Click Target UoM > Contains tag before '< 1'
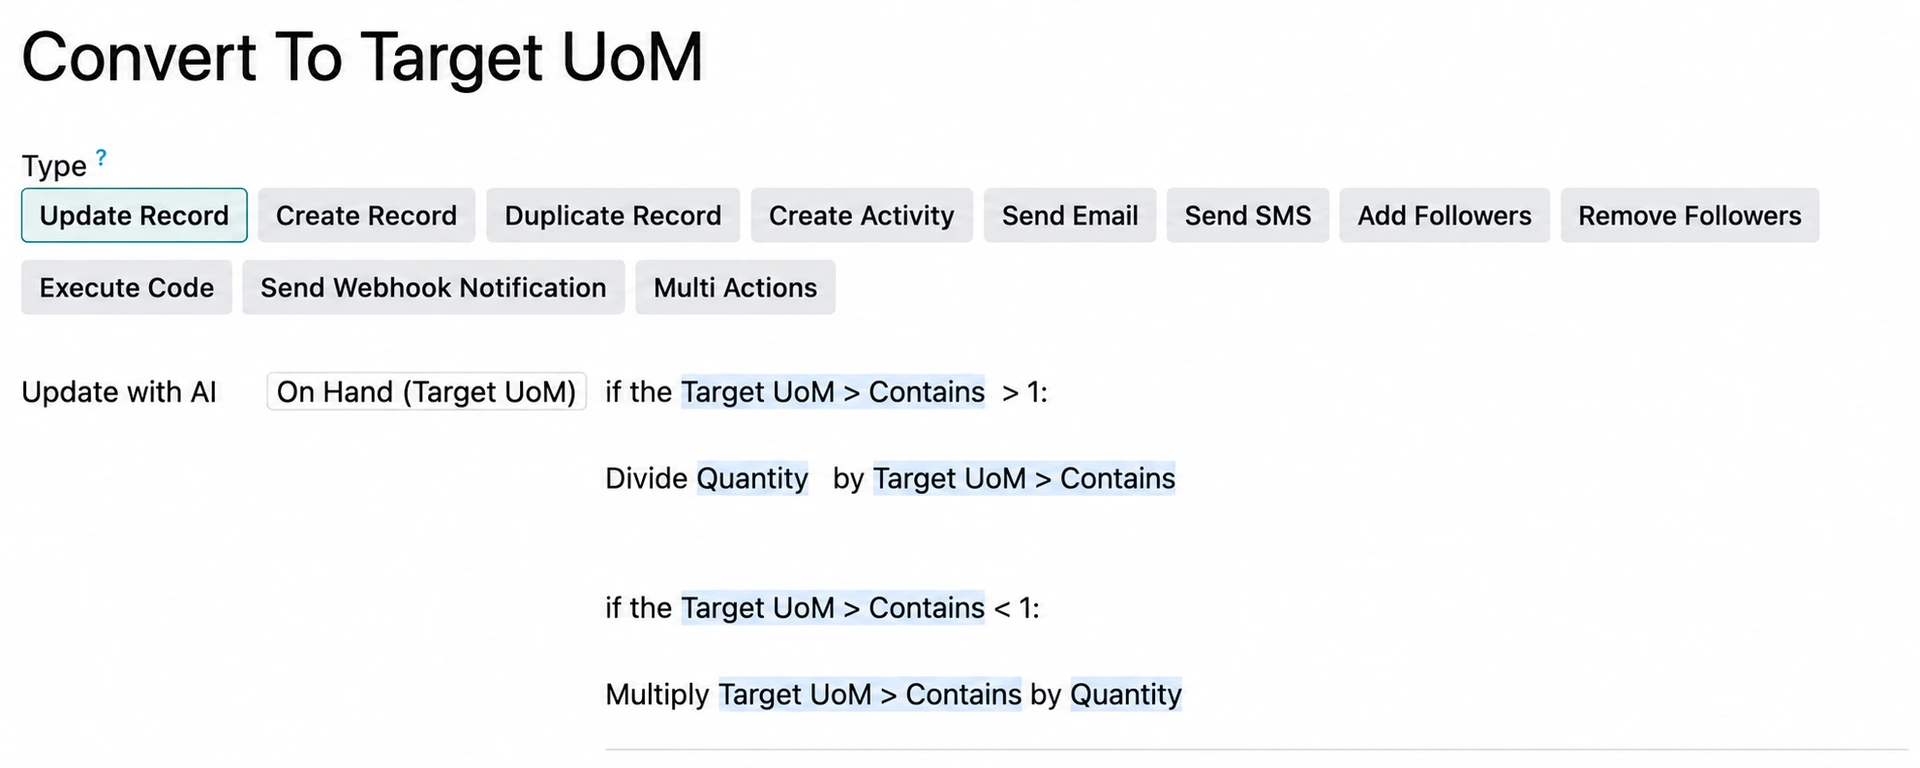This screenshot has width=1920, height=768. (833, 607)
